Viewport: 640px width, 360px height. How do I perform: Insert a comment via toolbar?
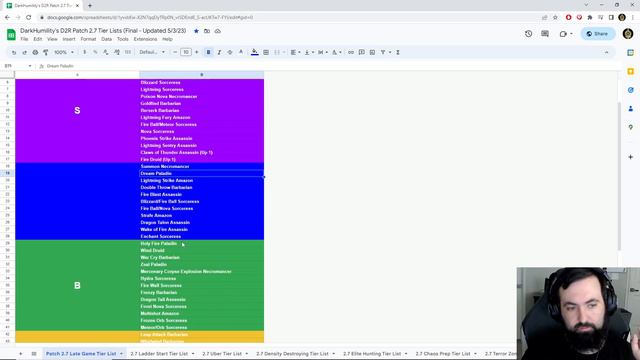point(362,52)
